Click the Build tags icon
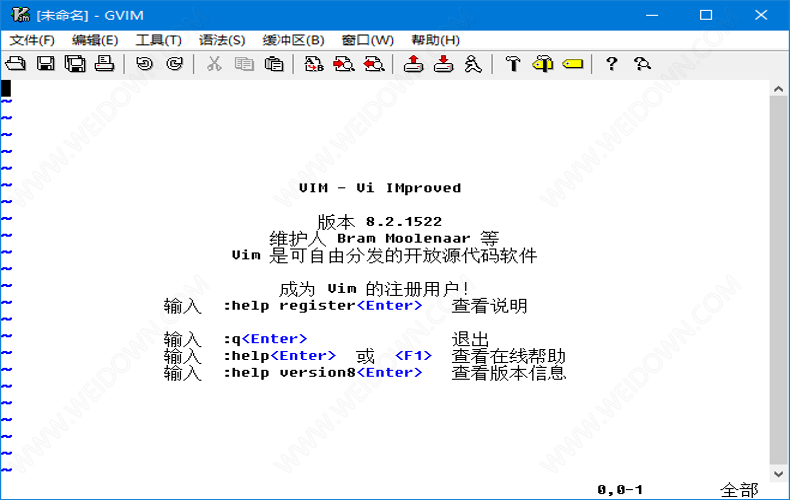 (543, 64)
